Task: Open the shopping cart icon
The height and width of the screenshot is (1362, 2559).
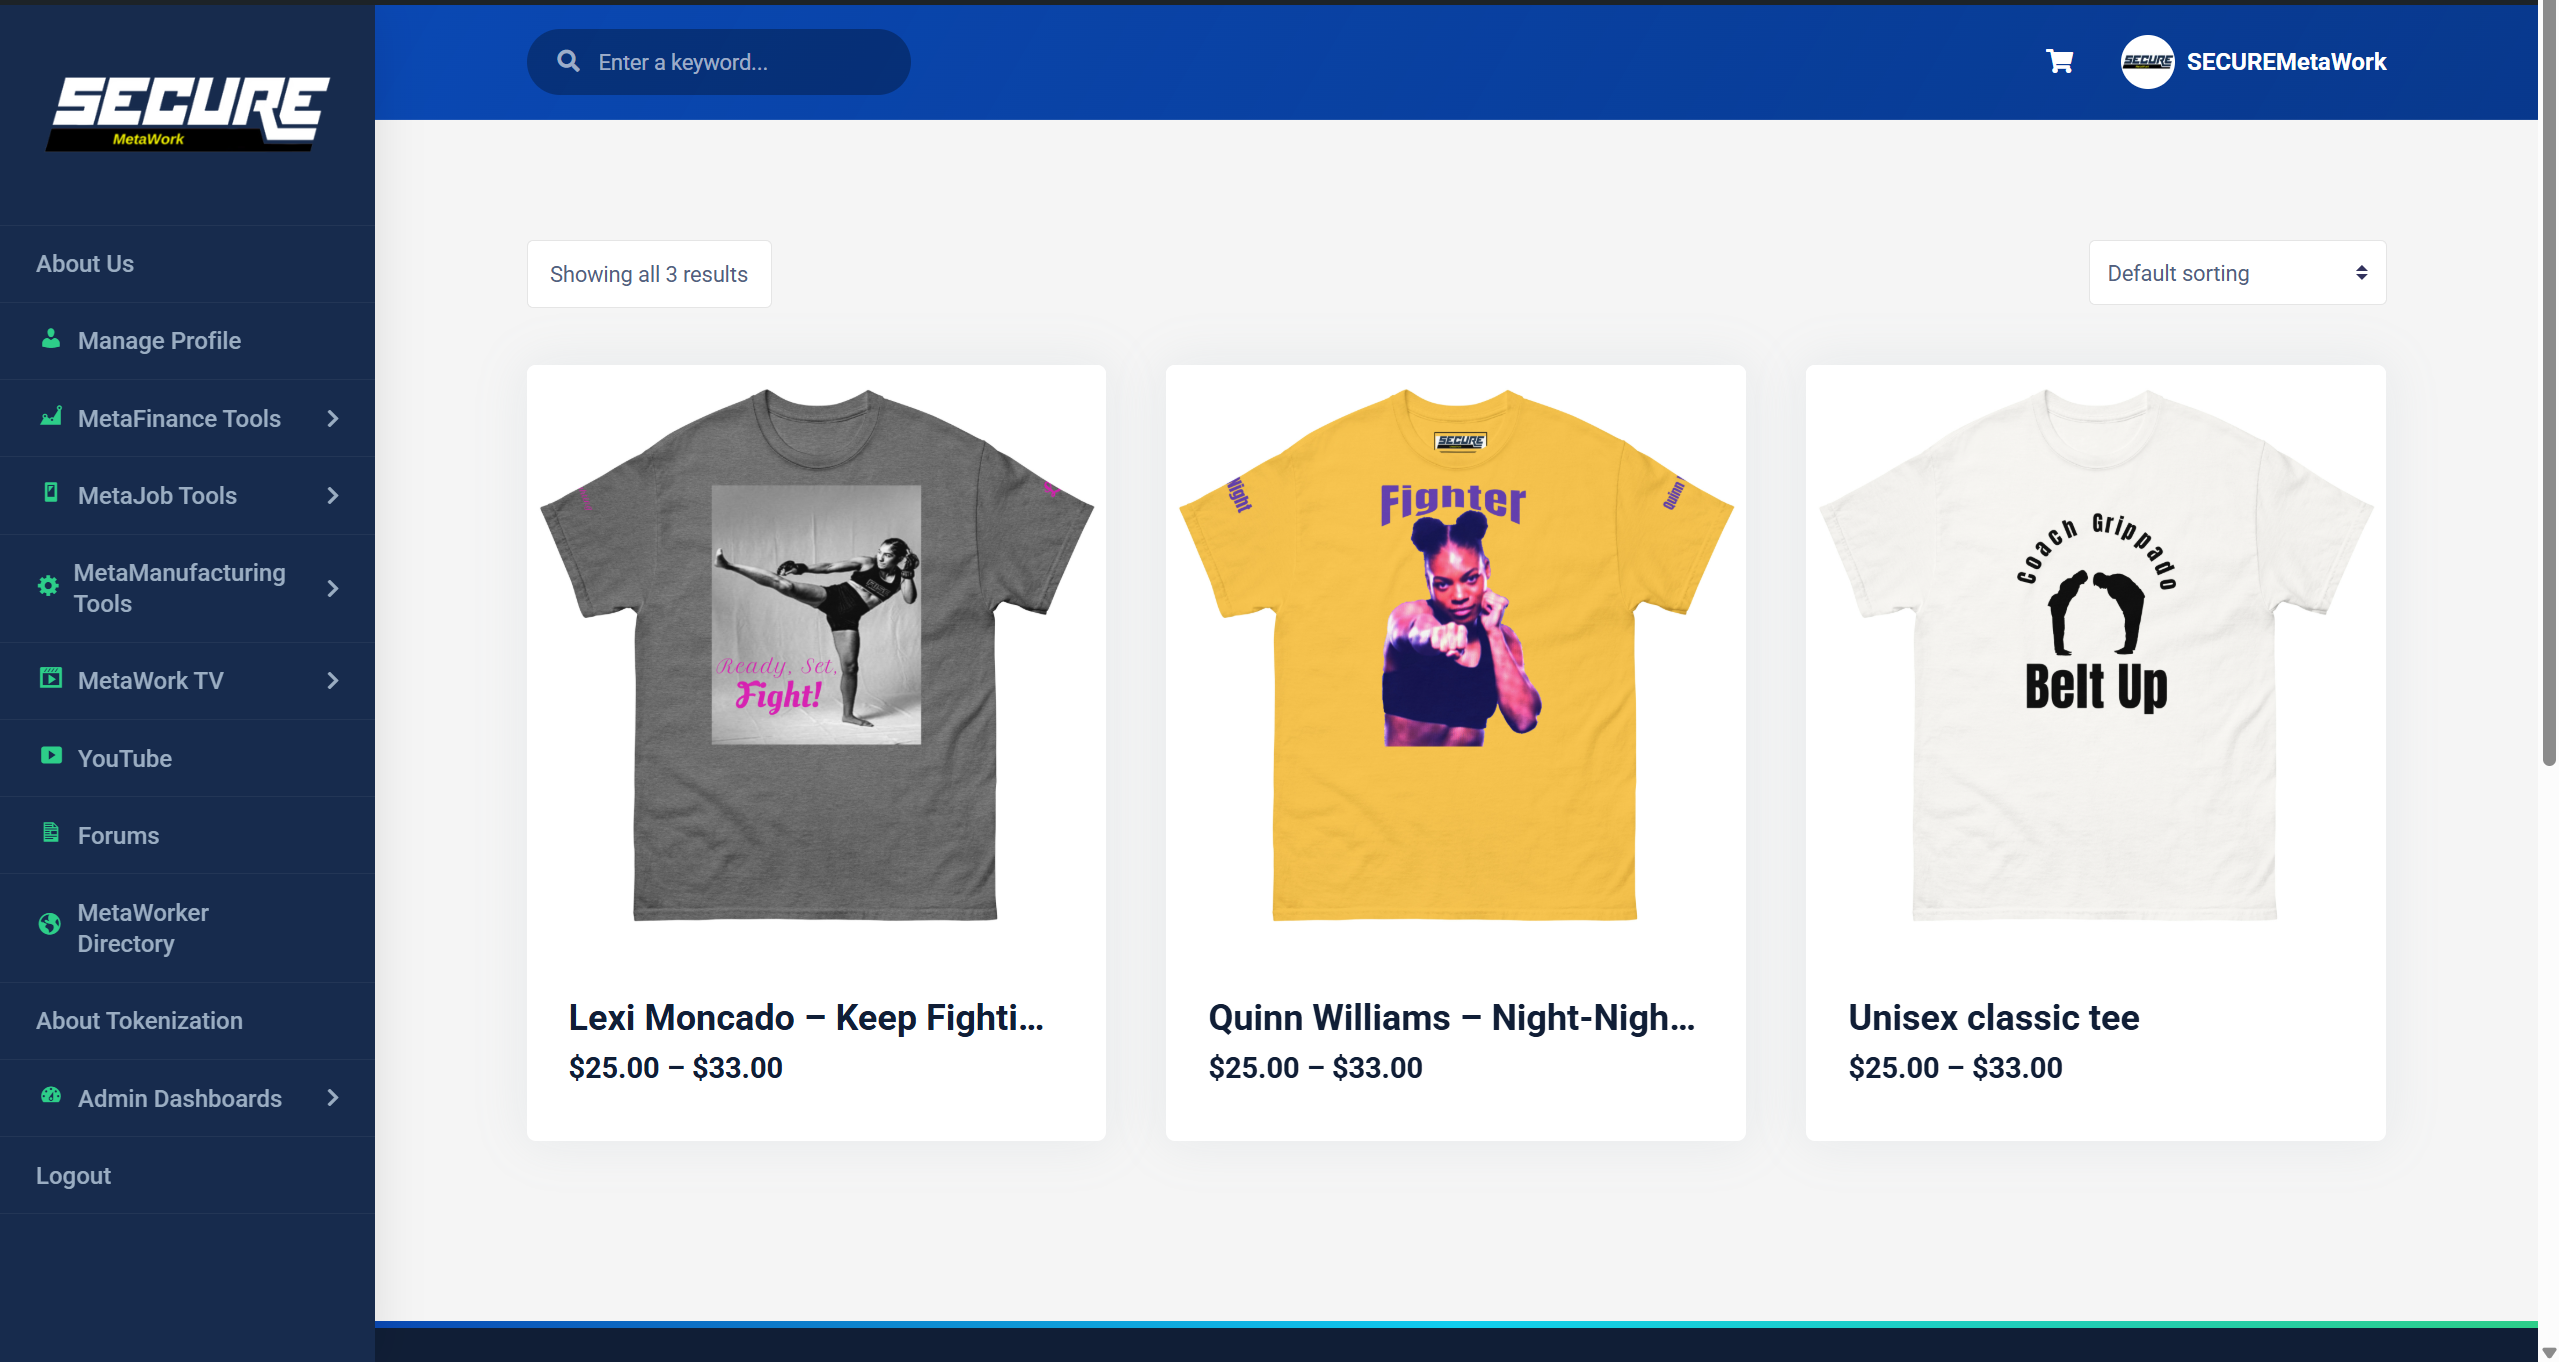Action: click(2059, 62)
